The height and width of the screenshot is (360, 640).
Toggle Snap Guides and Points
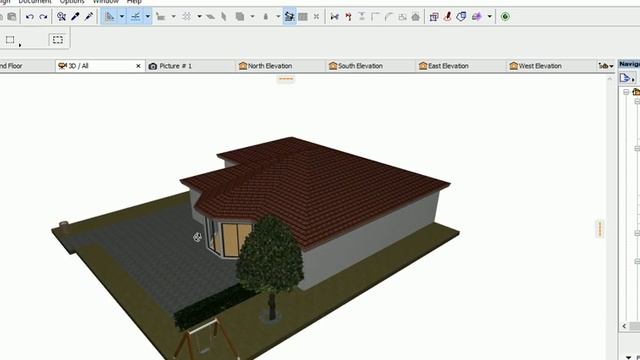coord(135,17)
